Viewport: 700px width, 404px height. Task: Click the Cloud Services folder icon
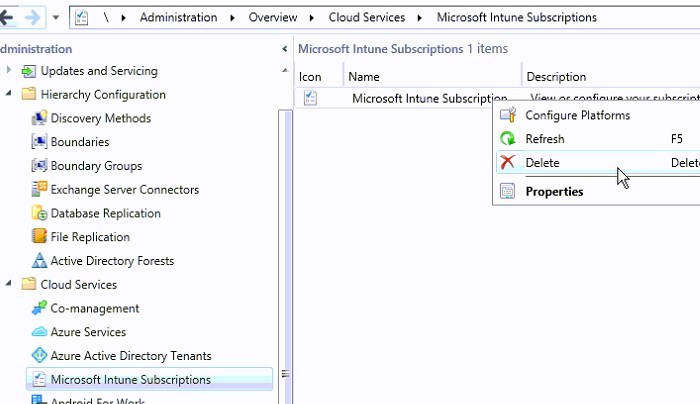coord(29,284)
